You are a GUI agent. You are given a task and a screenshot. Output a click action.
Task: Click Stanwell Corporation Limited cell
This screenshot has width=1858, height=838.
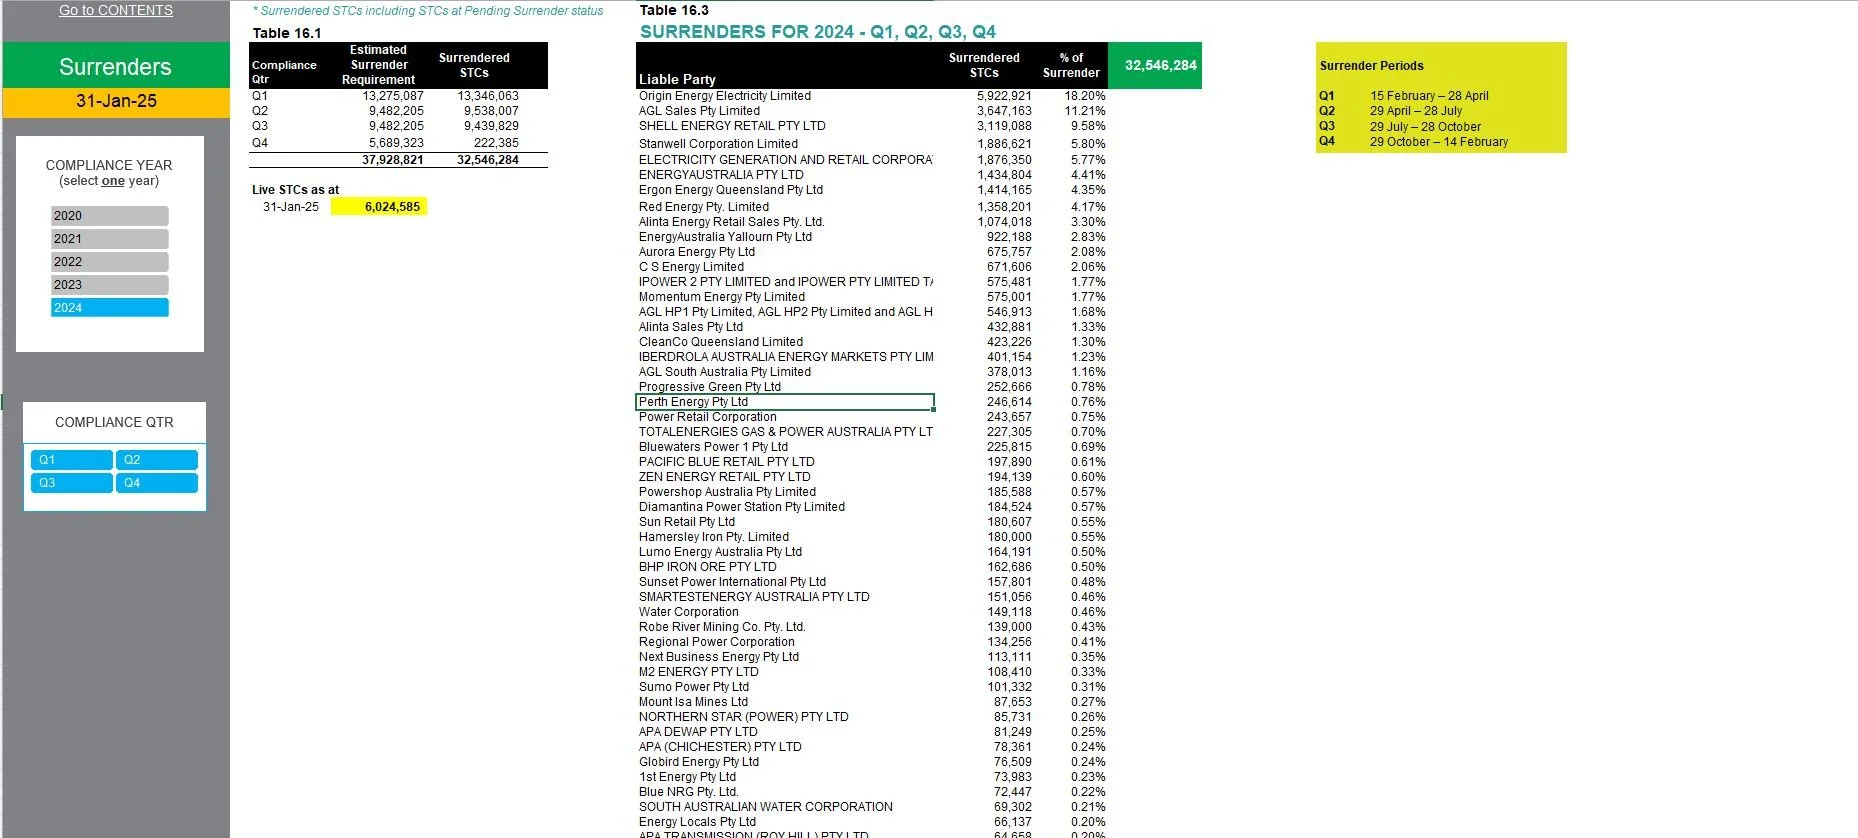(x=718, y=144)
